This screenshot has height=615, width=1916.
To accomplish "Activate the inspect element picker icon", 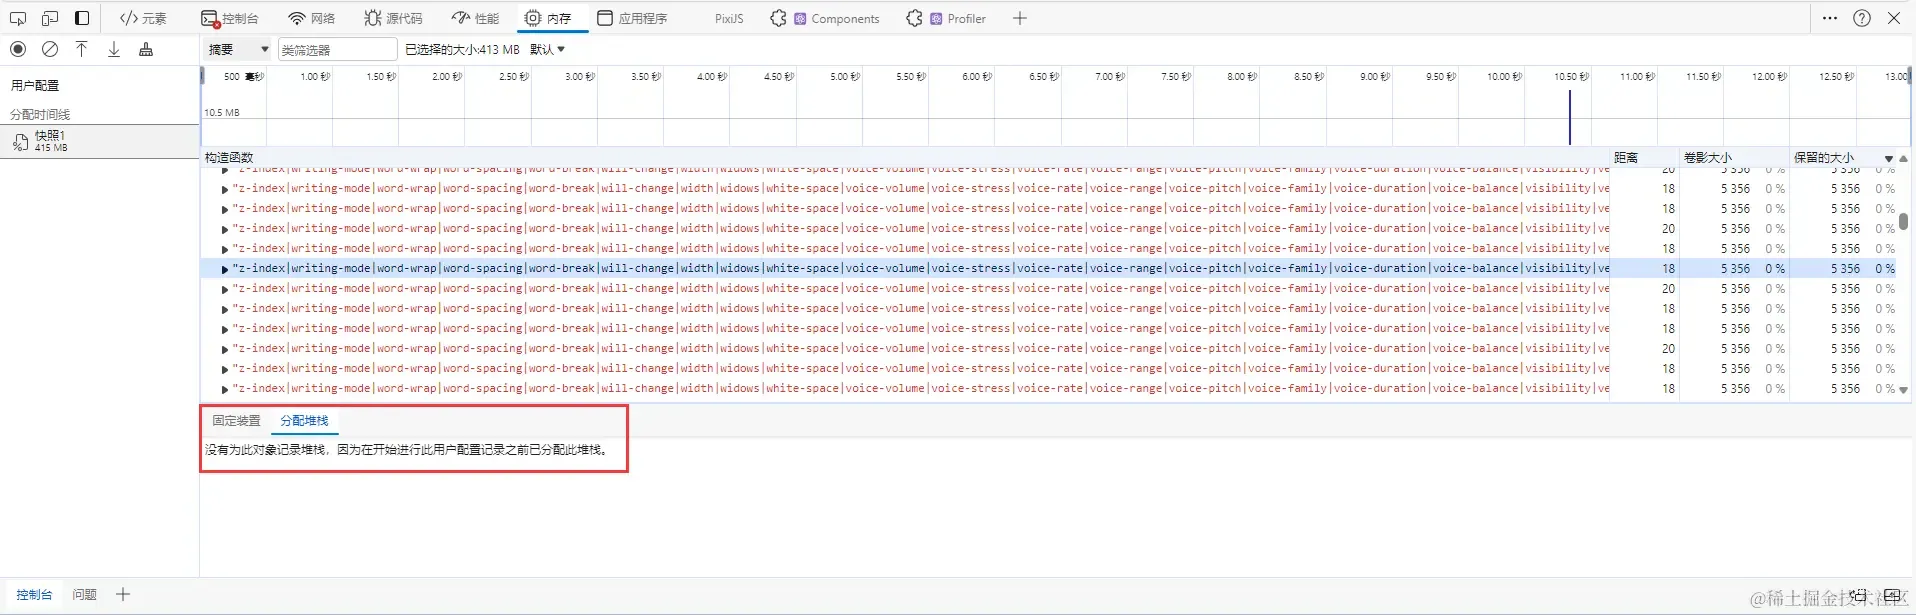I will point(18,18).
